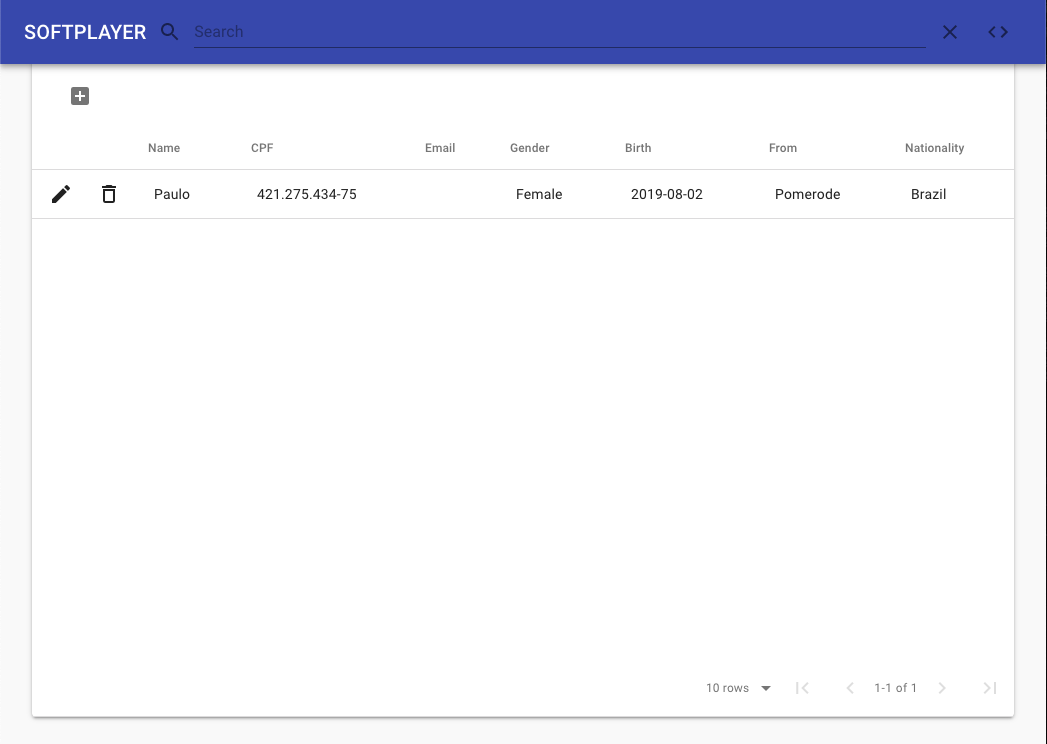Edit Paulo's row with the pencil icon
This screenshot has width=1047, height=744.
click(x=61, y=194)
